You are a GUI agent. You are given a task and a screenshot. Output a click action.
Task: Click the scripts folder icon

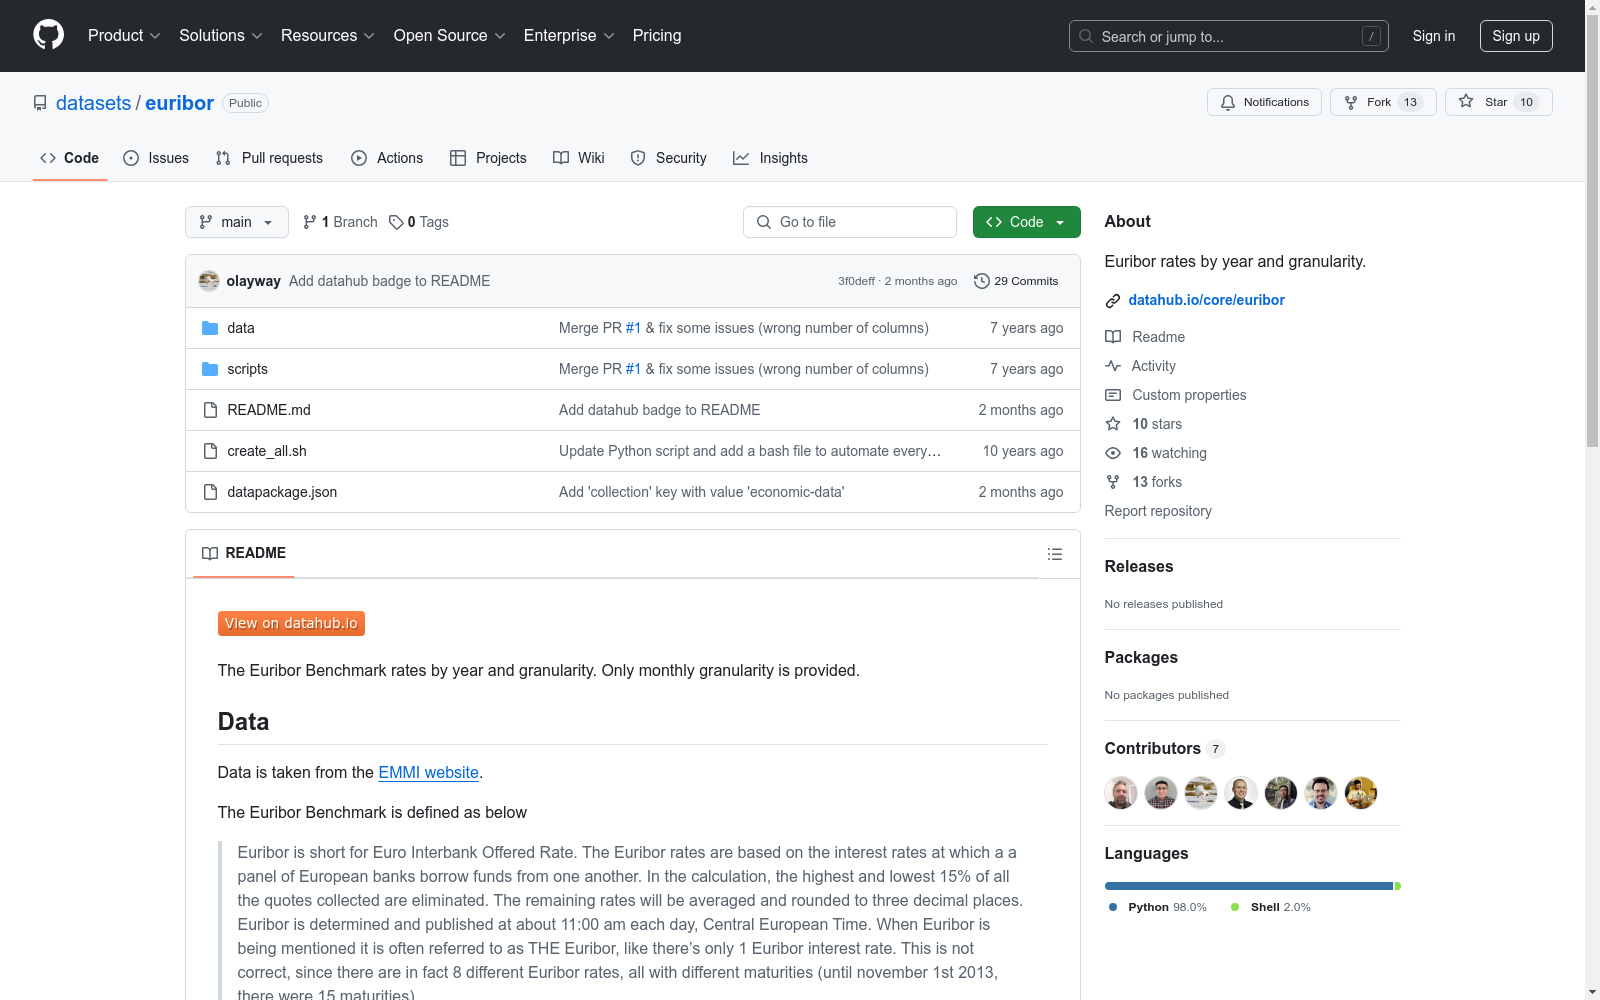[210, 369]
